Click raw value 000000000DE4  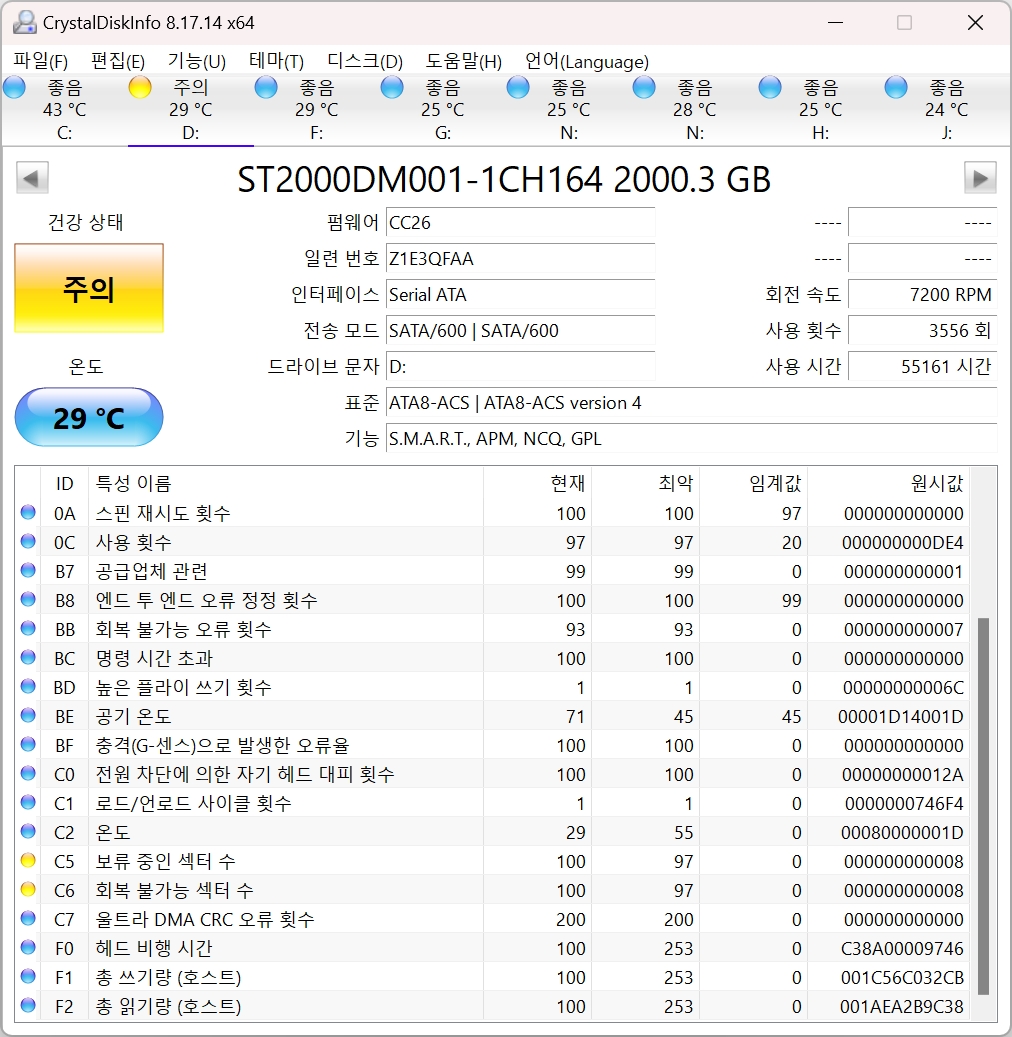903,543
